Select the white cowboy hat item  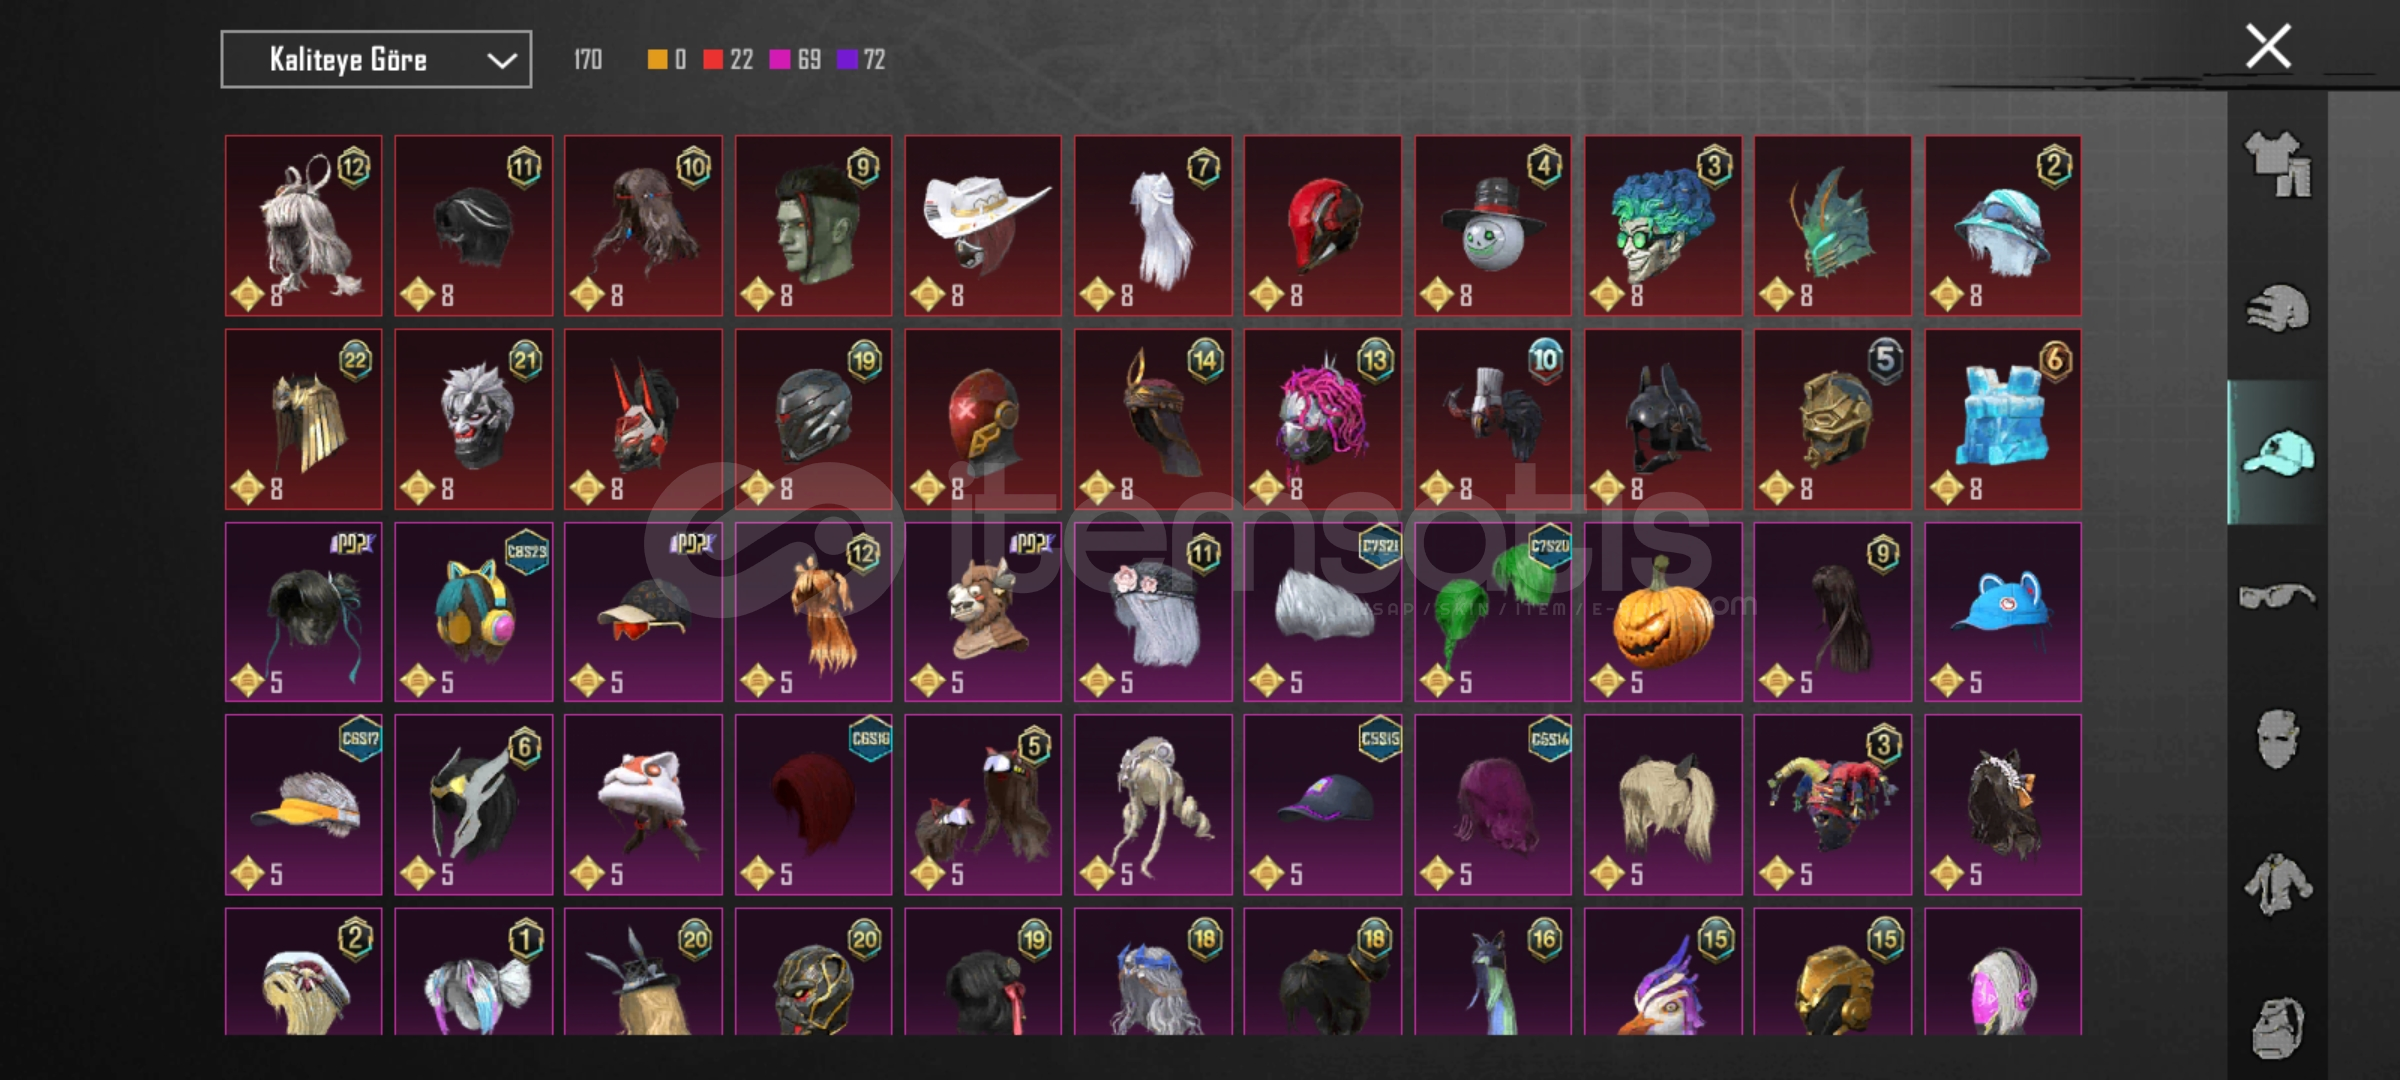(983, 226)
